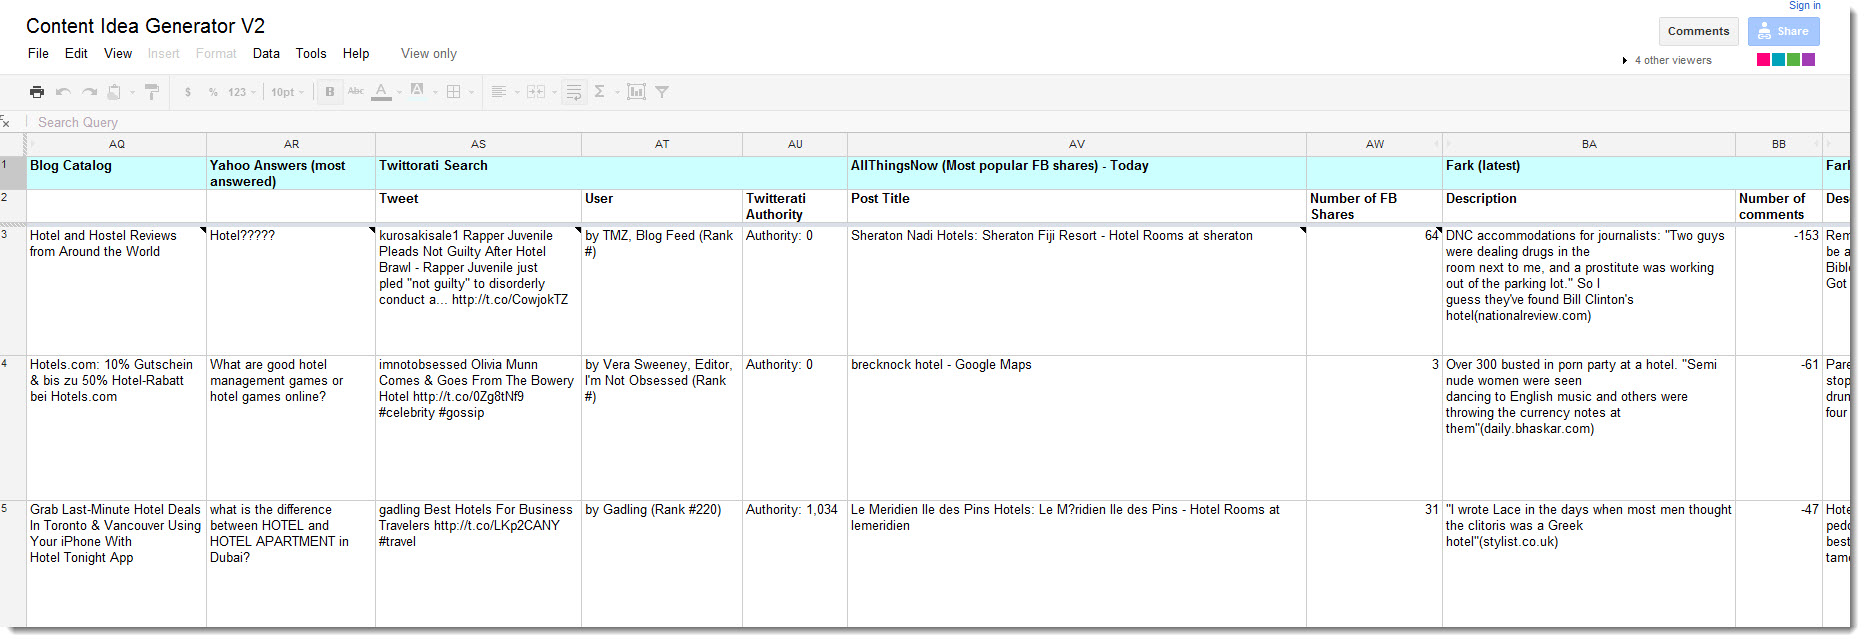Toggle Bold formatting button

[330, 92]
